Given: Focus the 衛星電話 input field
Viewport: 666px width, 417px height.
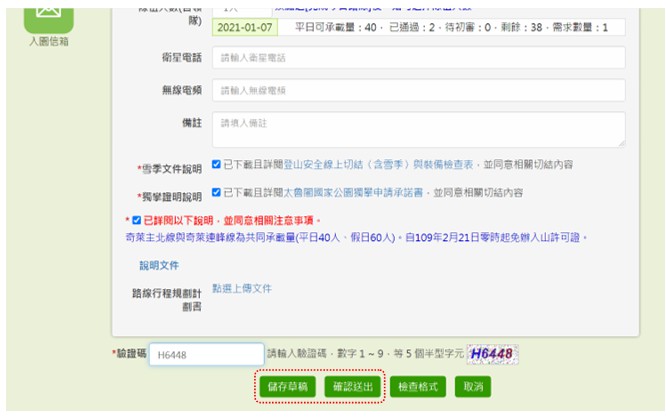Looking at the screenshot, I should click(x=418, y=57).
